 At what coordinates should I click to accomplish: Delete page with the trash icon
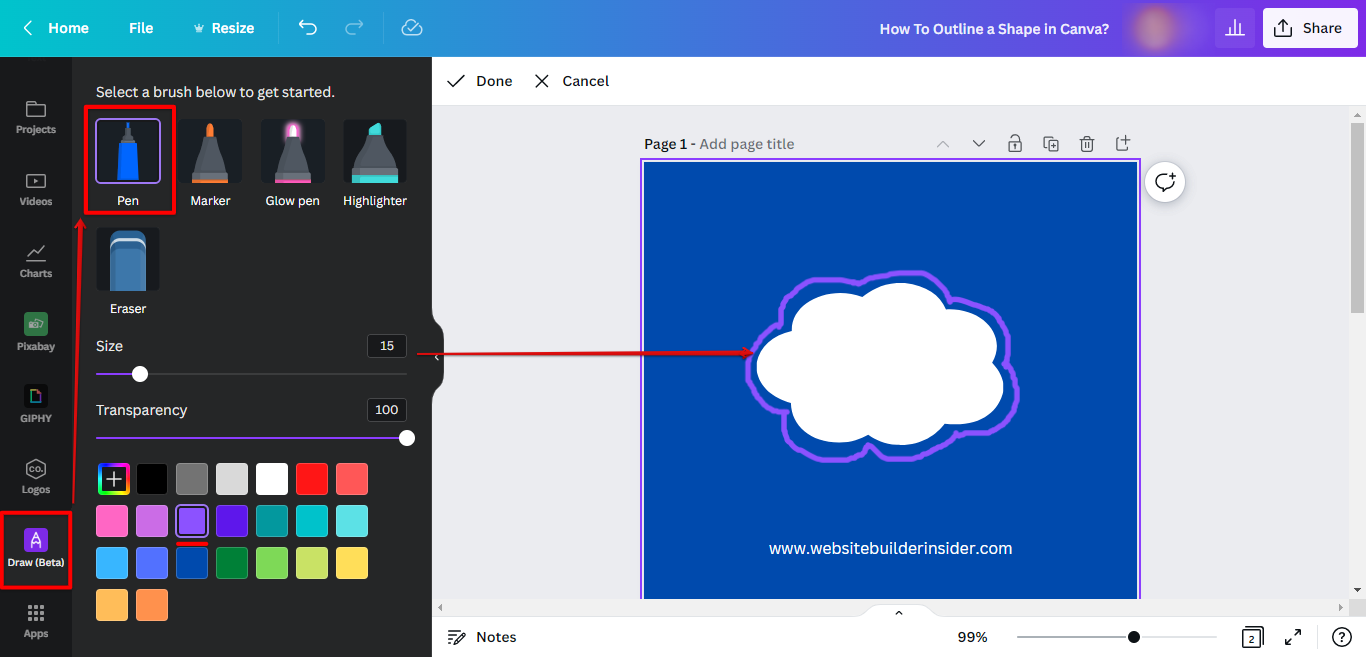tap(1087, 144)
